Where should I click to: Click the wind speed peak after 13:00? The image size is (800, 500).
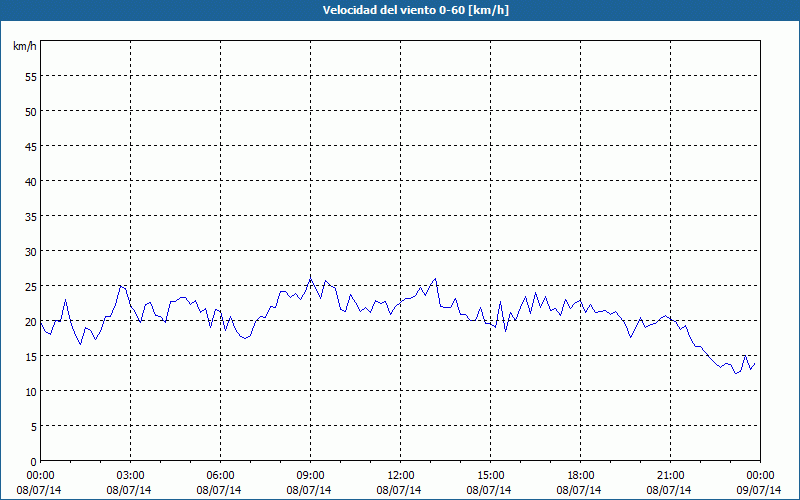point(435,279)
